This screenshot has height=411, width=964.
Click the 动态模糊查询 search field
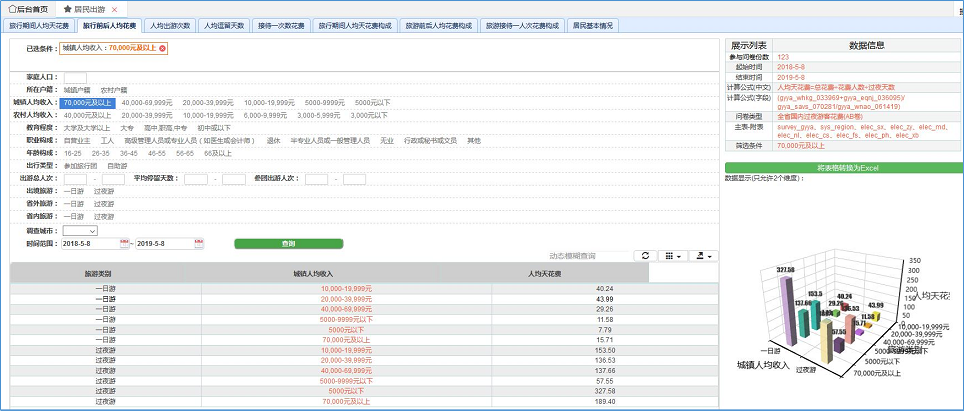590,256
